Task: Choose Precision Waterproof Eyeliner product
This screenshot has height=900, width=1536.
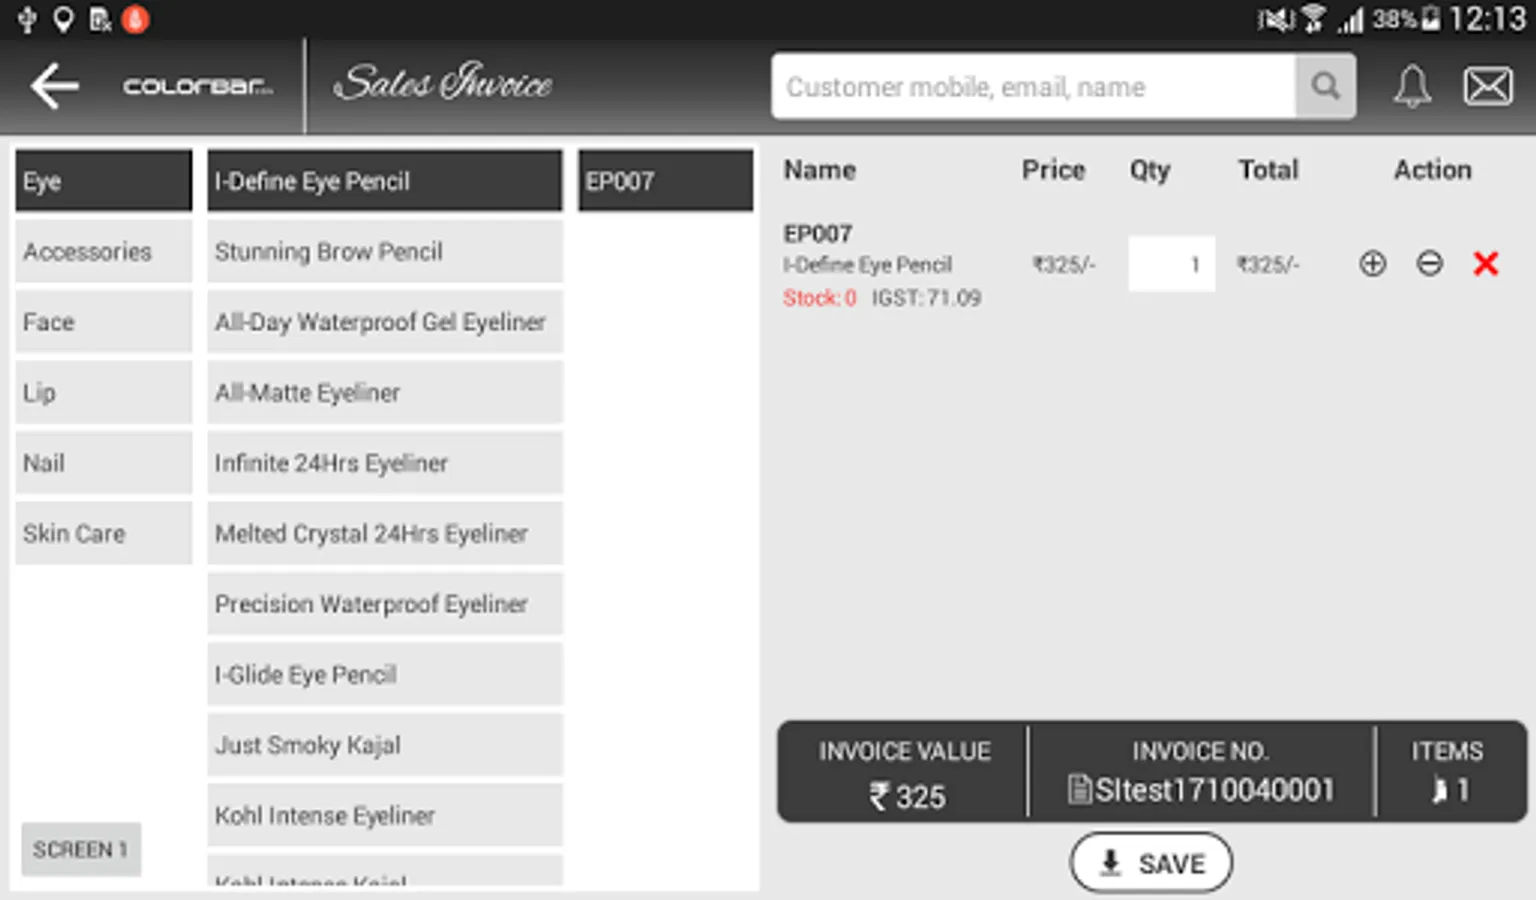Action: point(385,604)
